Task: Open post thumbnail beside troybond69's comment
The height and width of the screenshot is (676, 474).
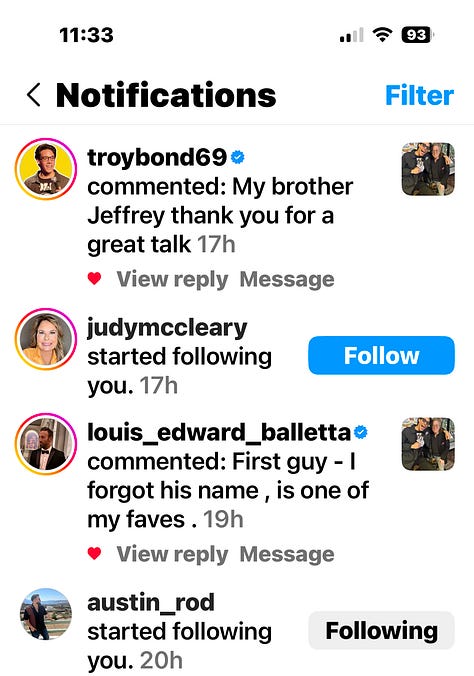Action: click(428, 169)
